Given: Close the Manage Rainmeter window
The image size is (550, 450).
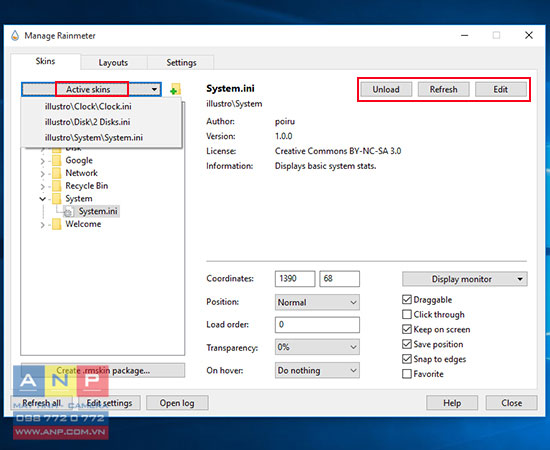Looking at the screenshot, I should point(529,35).
